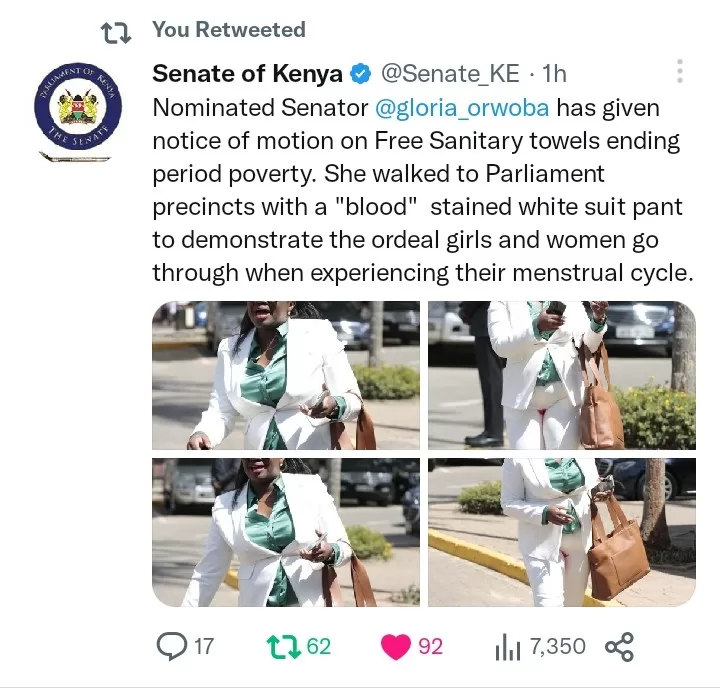The height and width of the screenshot is (697, 720).
Task: Open the bottom-right tweet photo
Action: pos(562,532)
